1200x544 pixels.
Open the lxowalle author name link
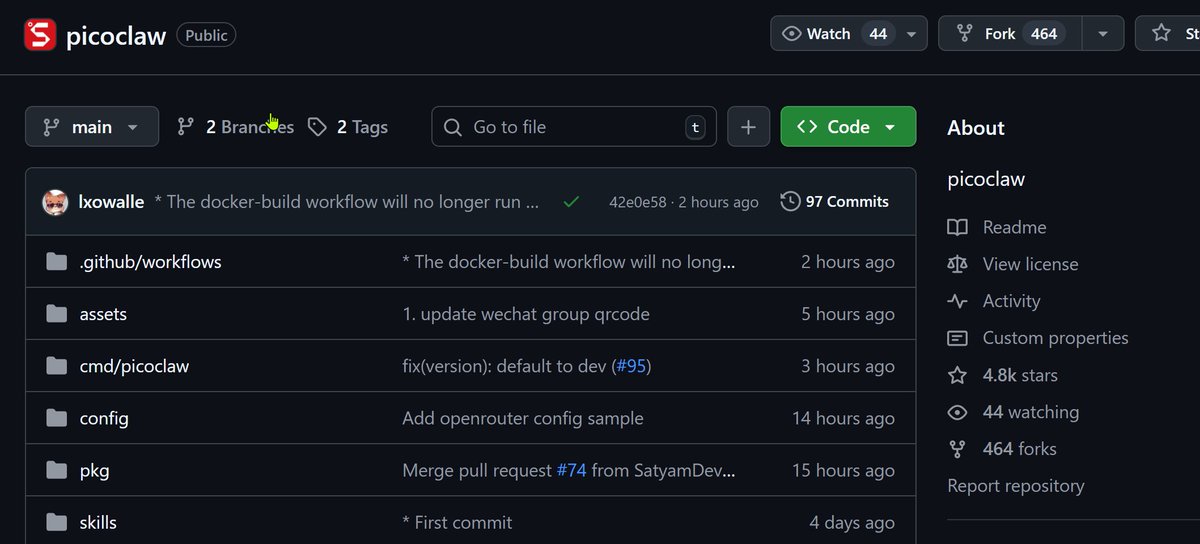[x=111, y=202]
